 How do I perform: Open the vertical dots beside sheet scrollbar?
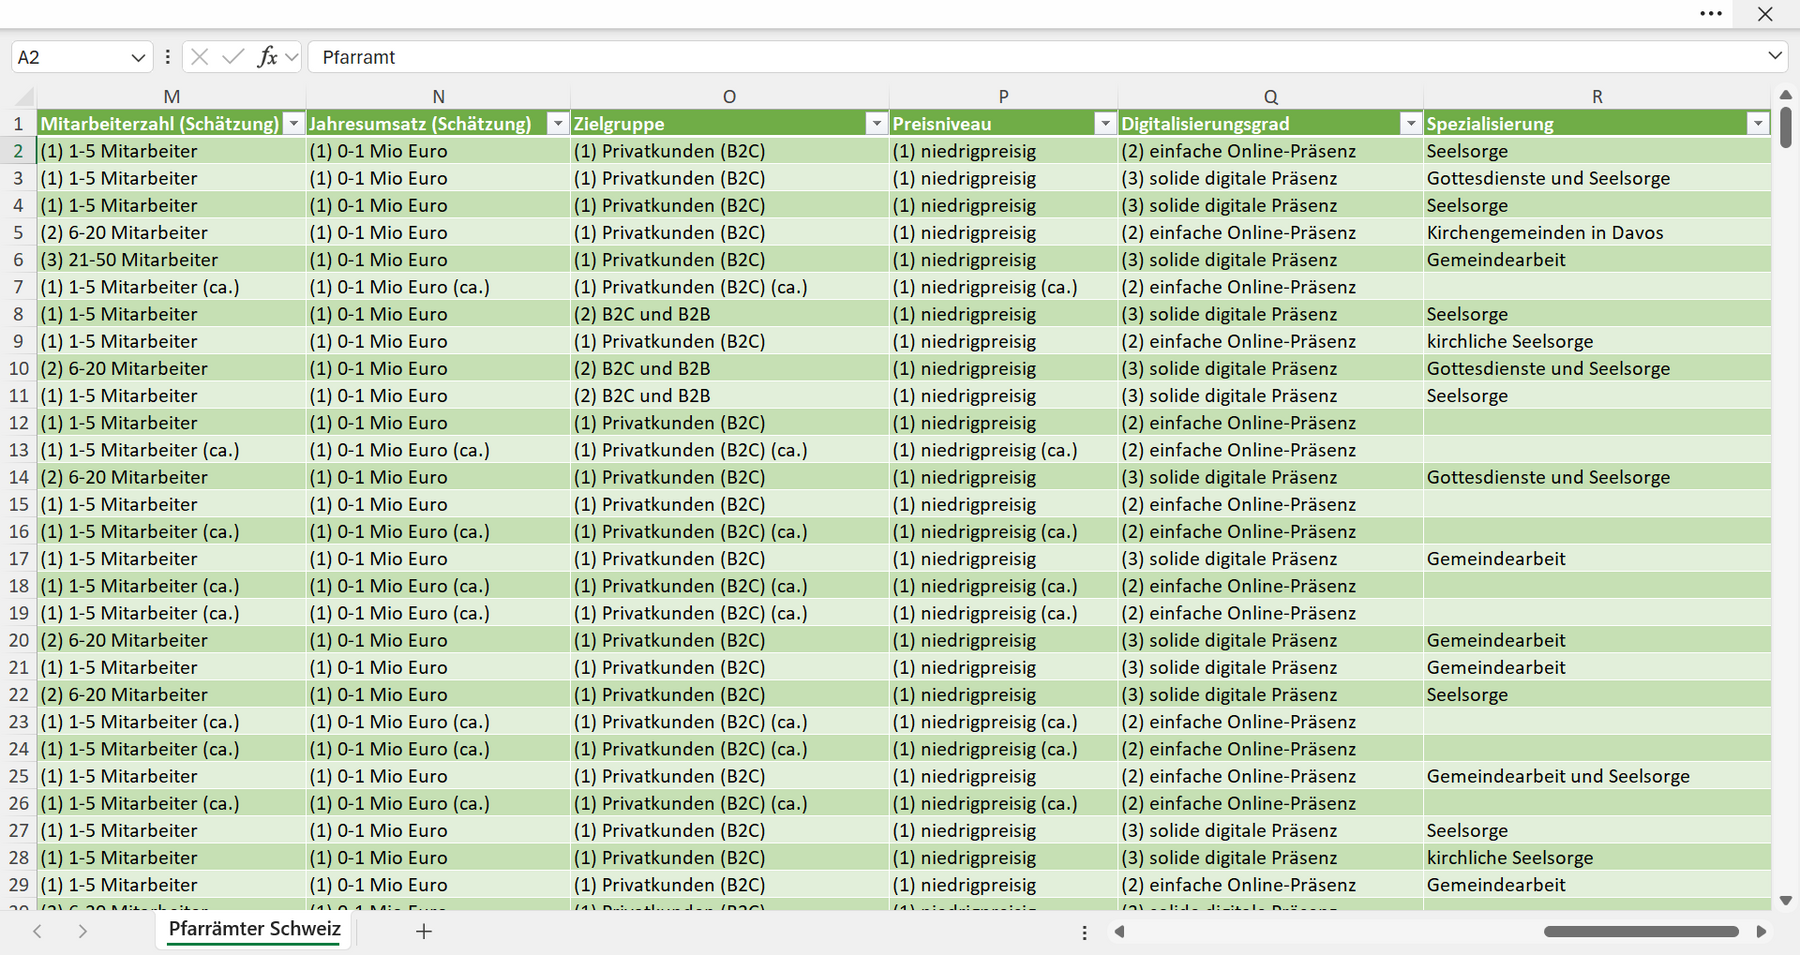[1085, 932]
